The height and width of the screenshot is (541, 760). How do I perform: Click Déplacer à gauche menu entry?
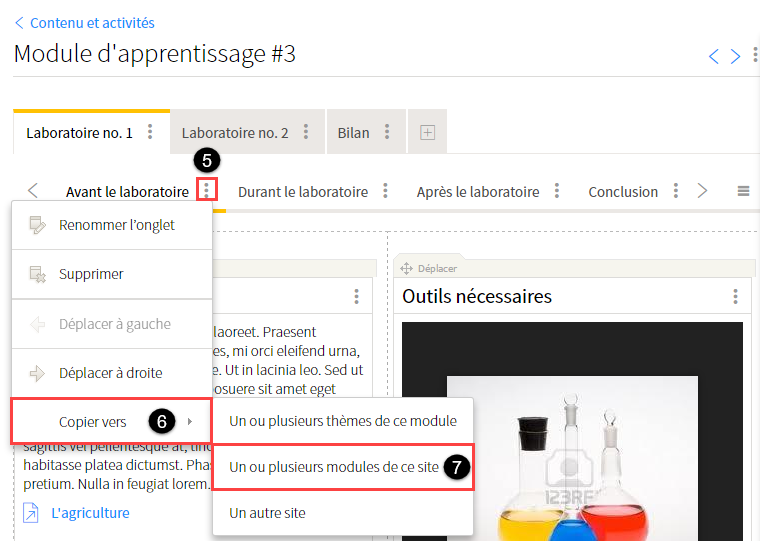tap(112, 324)
